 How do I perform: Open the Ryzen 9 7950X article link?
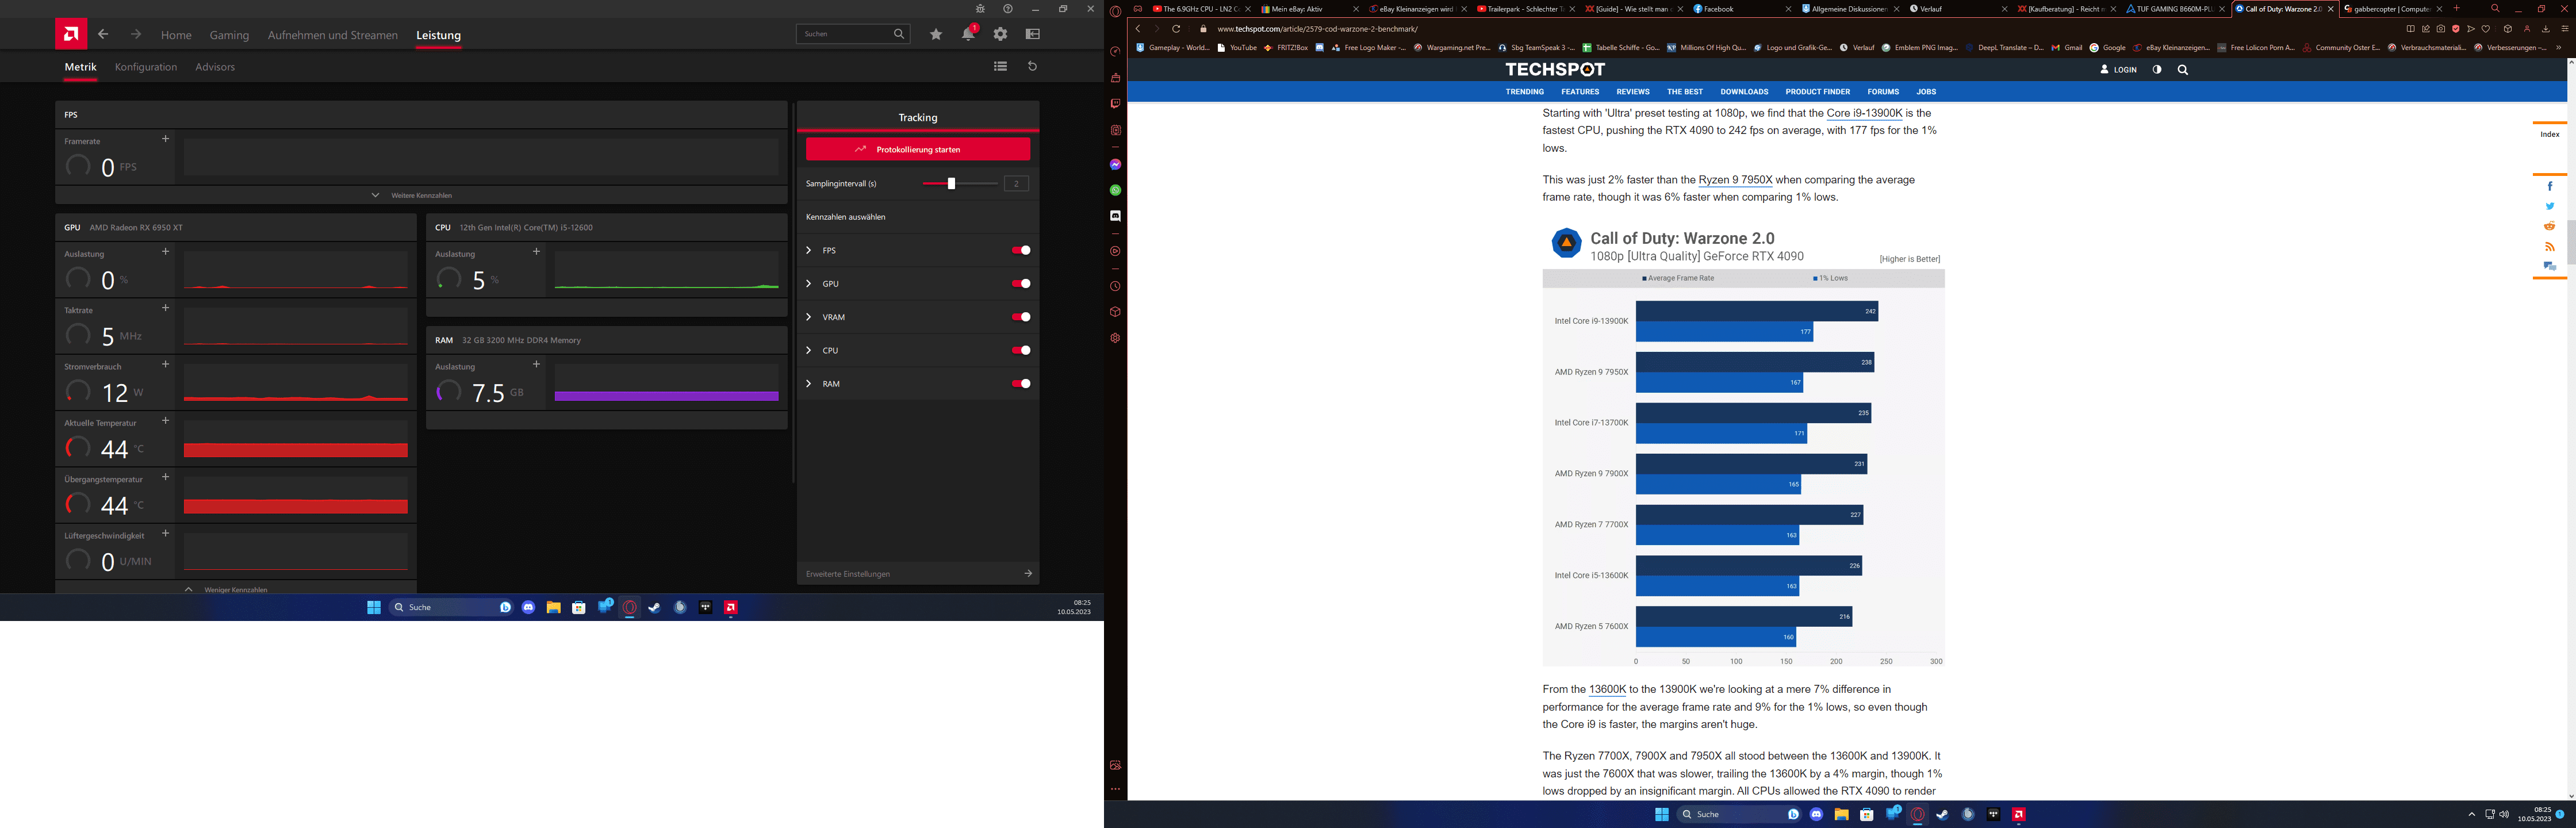[1735, 180]
